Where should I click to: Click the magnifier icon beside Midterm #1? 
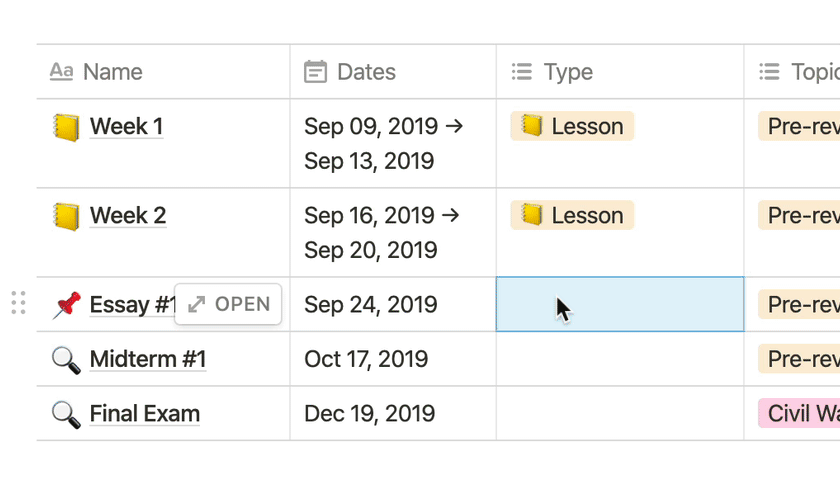tap(66, 359)
